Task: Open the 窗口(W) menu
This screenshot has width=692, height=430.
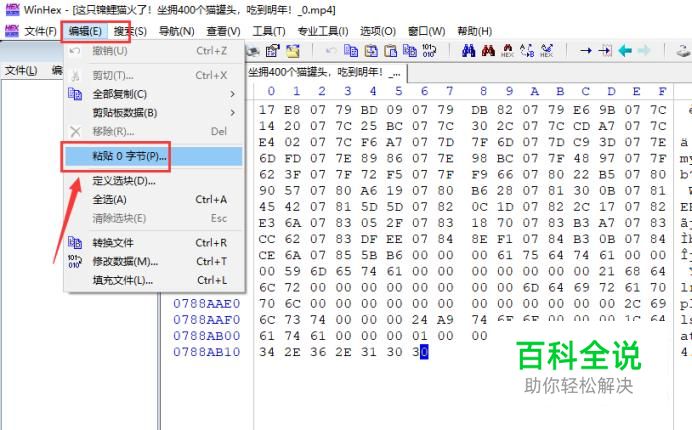Action: click(426, 31)
